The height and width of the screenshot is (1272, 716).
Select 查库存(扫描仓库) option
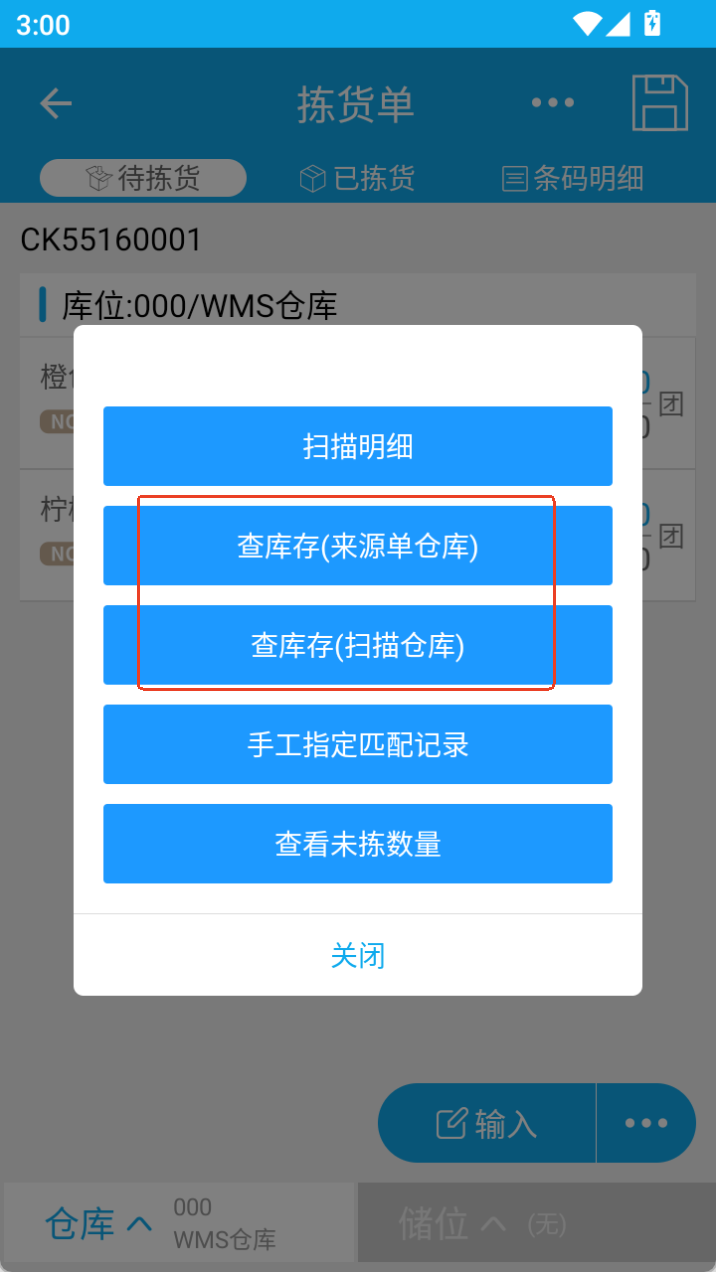point(358,645)
